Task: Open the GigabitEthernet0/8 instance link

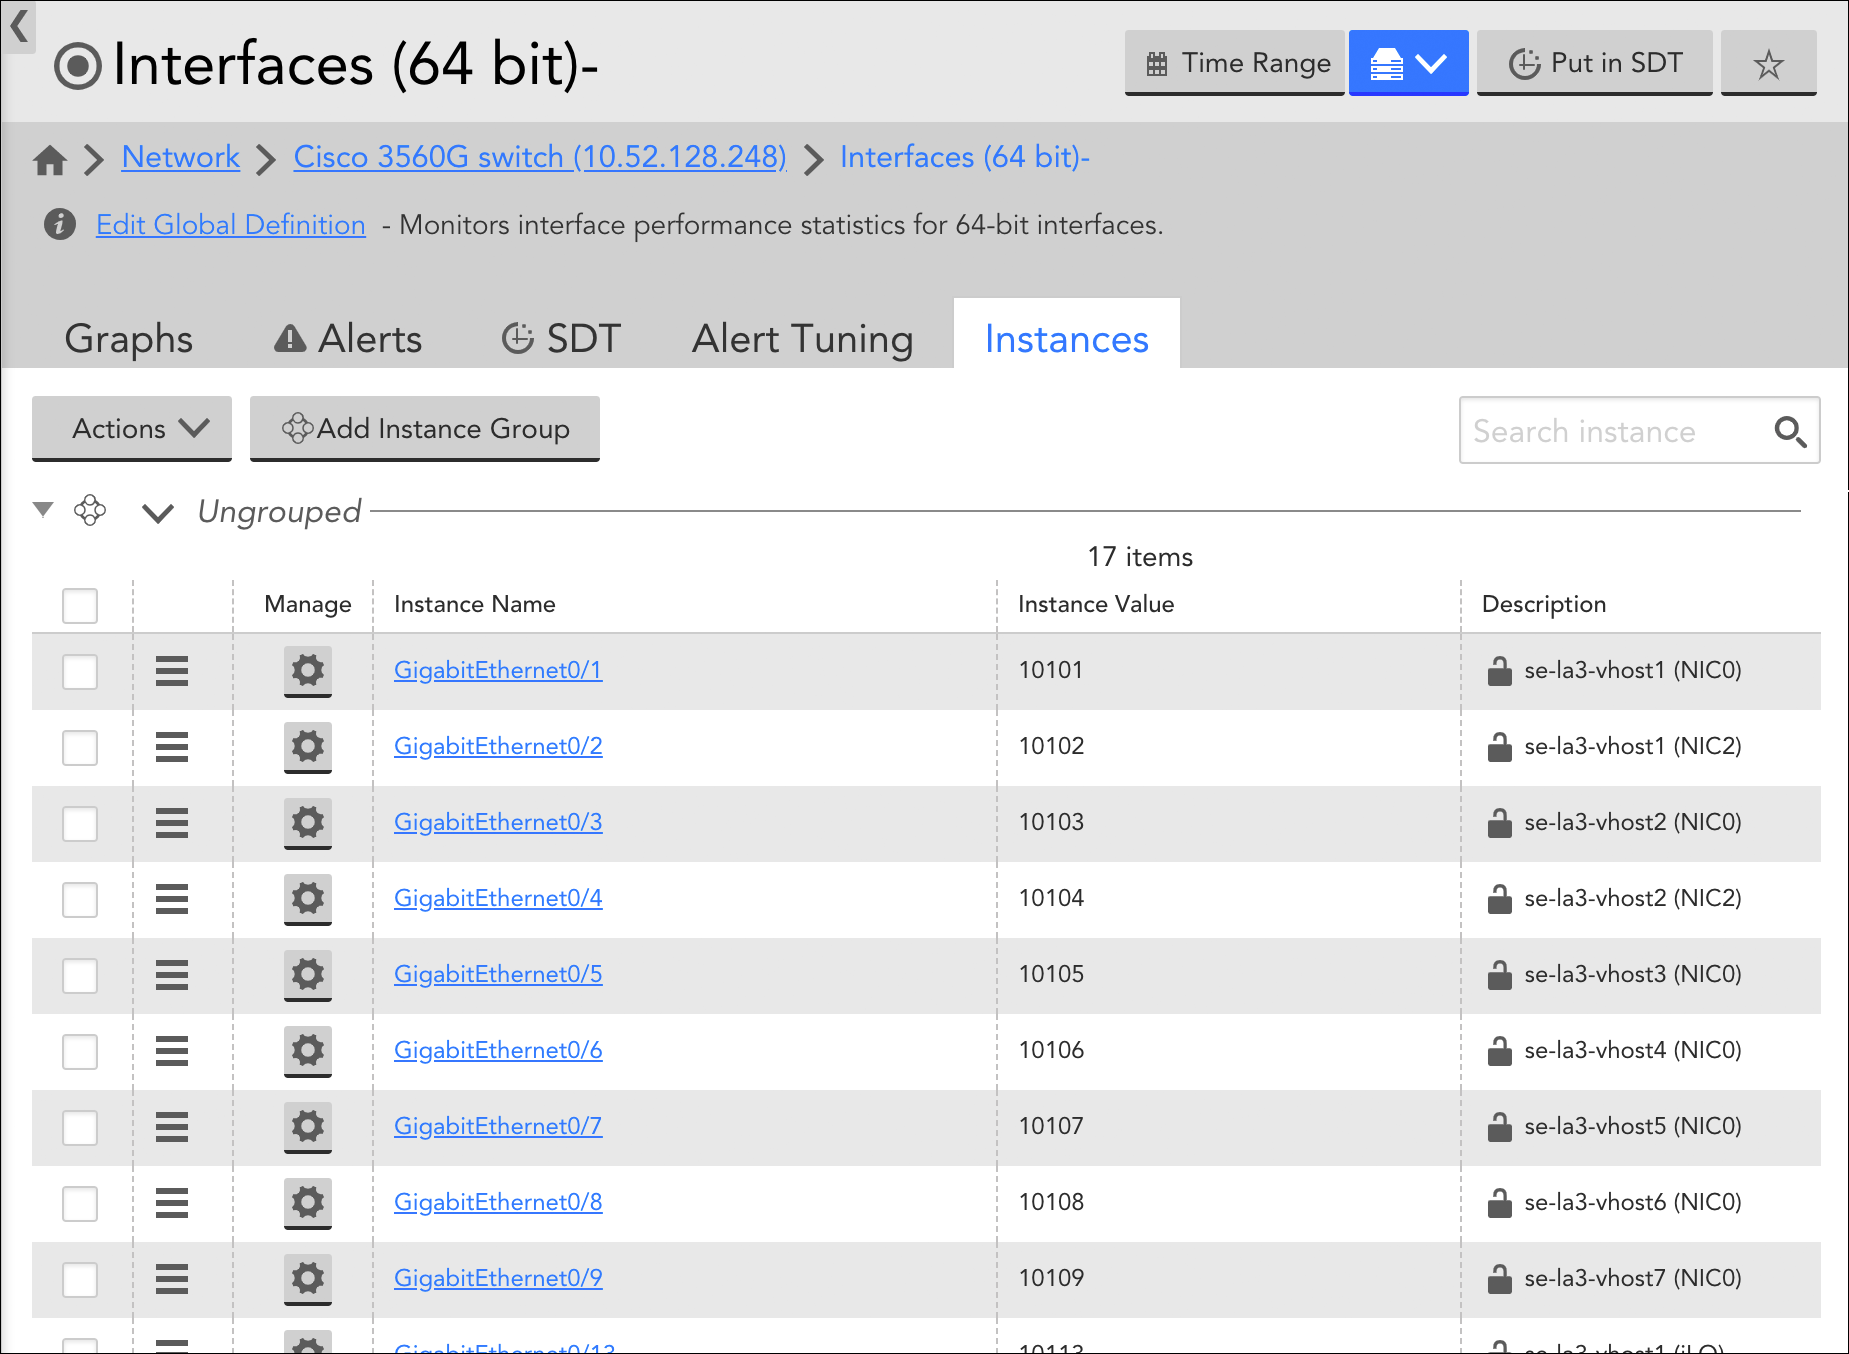Action: coord(498,1202)
